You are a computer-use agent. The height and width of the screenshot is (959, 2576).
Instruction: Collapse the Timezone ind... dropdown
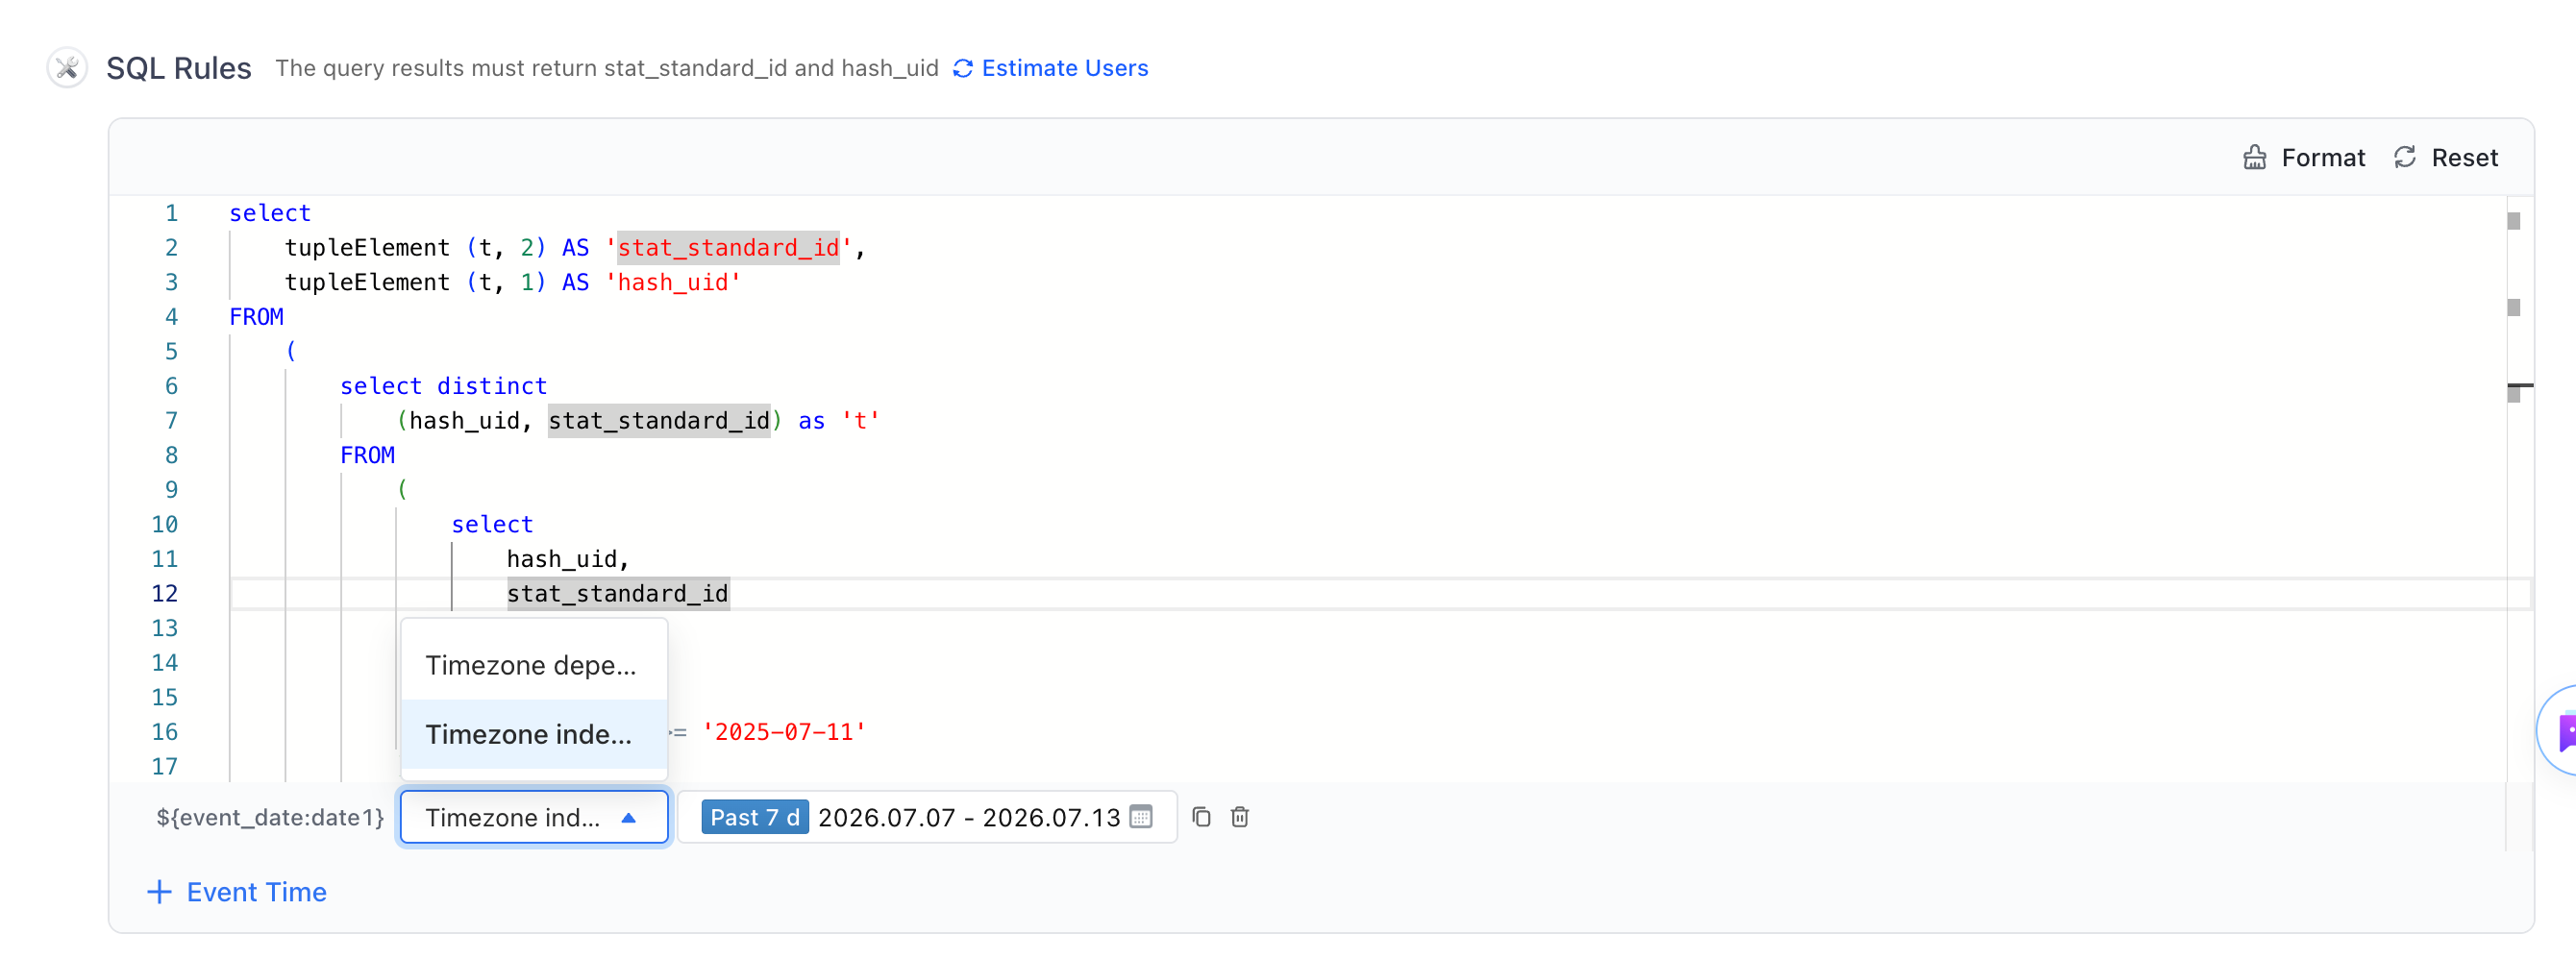coord(533,816)
